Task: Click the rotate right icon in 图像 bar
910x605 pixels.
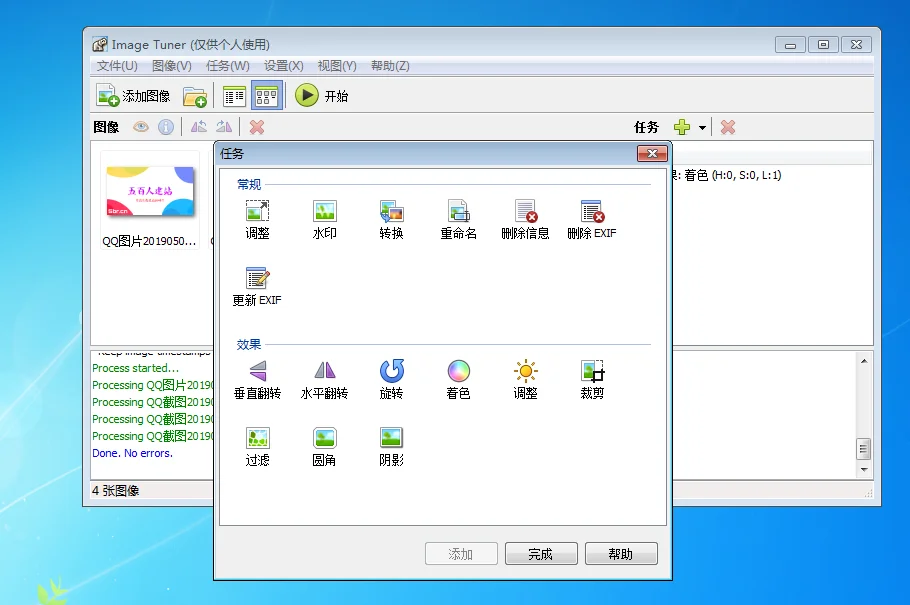Action: [x=224, y=127]
